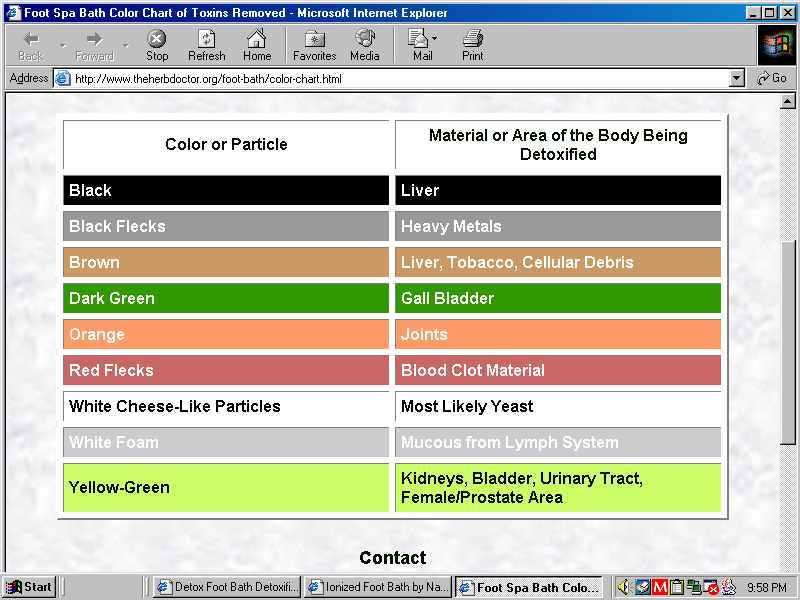The height and width of the screenshot is (600, 800).
Task: Open the Media panel
Action: pyautogui.click(x=364, y=44)
